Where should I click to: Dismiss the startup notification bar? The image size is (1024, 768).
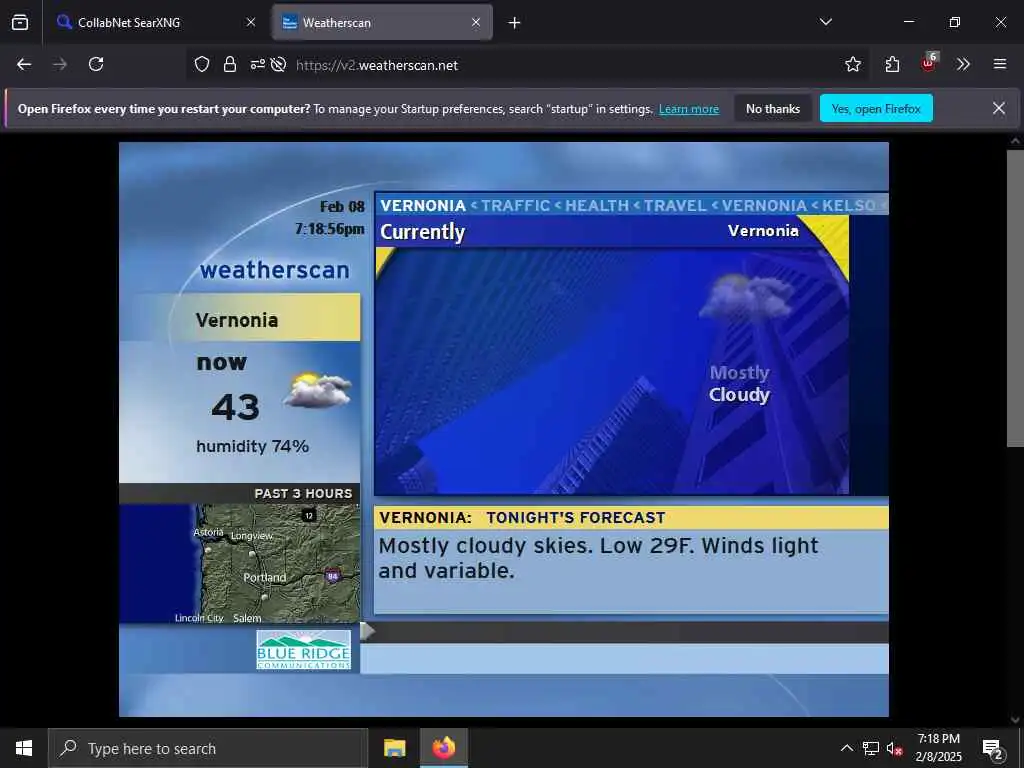(x=999, y=108)
